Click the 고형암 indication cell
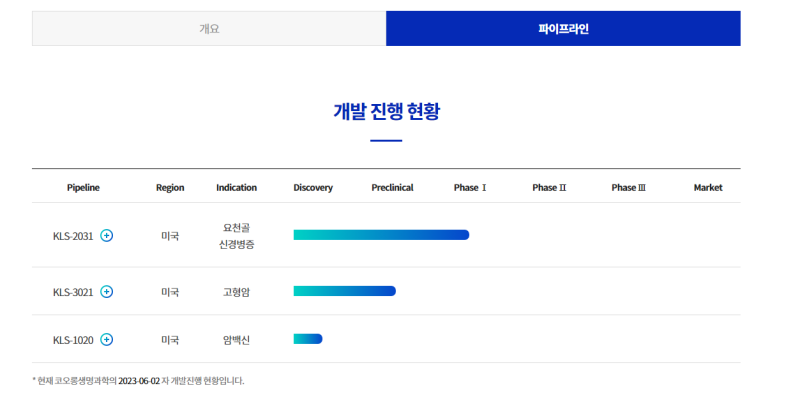The image size is (800, 409). point(236,292)
